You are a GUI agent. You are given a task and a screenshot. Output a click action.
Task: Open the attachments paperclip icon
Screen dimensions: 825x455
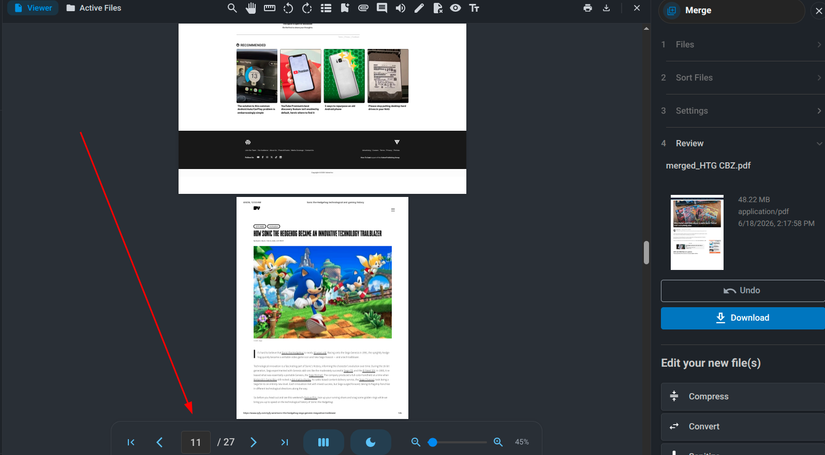click(x=363, y=8)
